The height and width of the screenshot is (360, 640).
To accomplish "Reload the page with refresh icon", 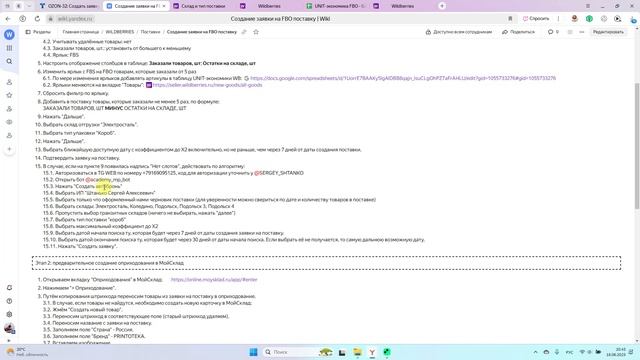I will (x=37, y=19).
